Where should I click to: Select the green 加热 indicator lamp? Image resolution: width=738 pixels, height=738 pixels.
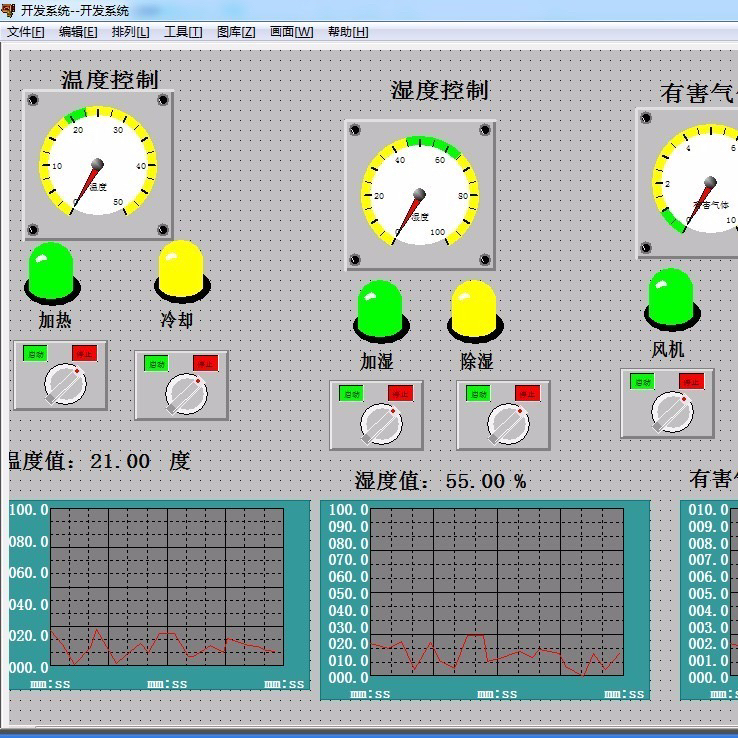click(52, 273)
